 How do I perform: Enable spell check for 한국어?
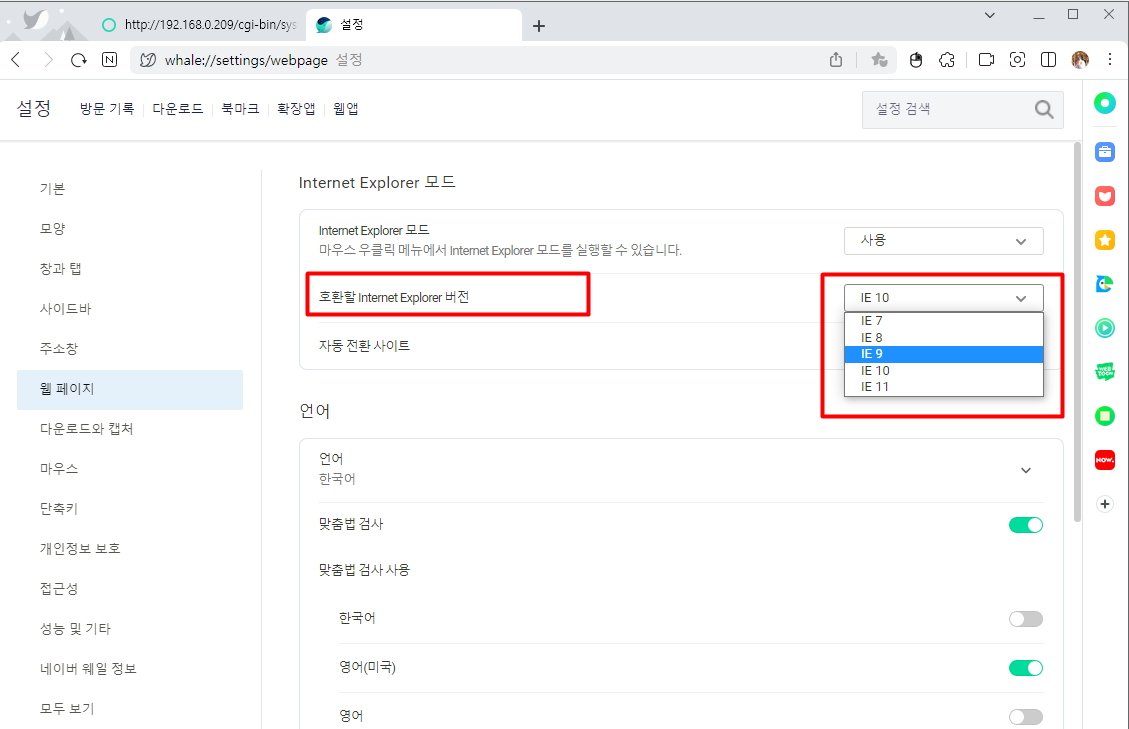1025,619
